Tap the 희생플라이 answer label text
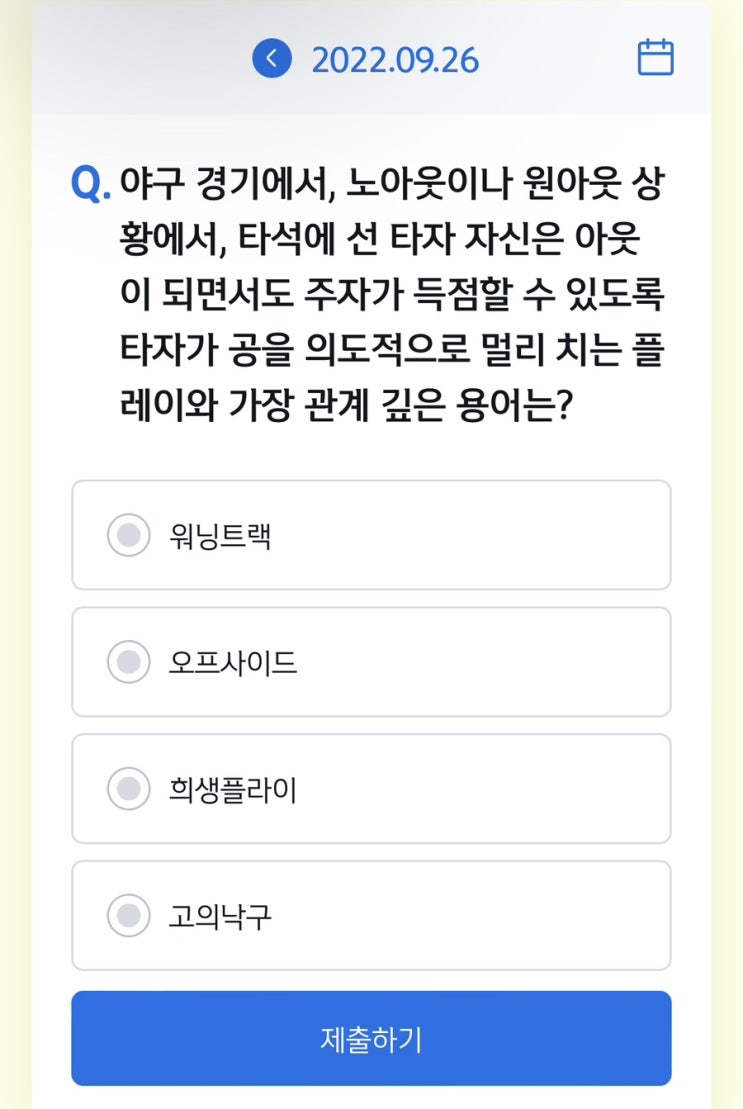 click(x=233, y=790)
